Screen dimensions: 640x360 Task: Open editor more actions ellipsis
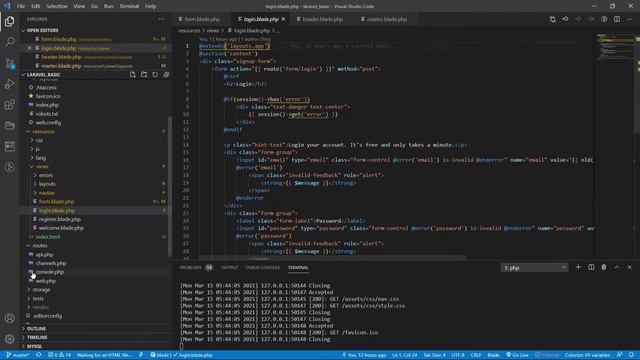pyautogui.click(x=630, y=19)
